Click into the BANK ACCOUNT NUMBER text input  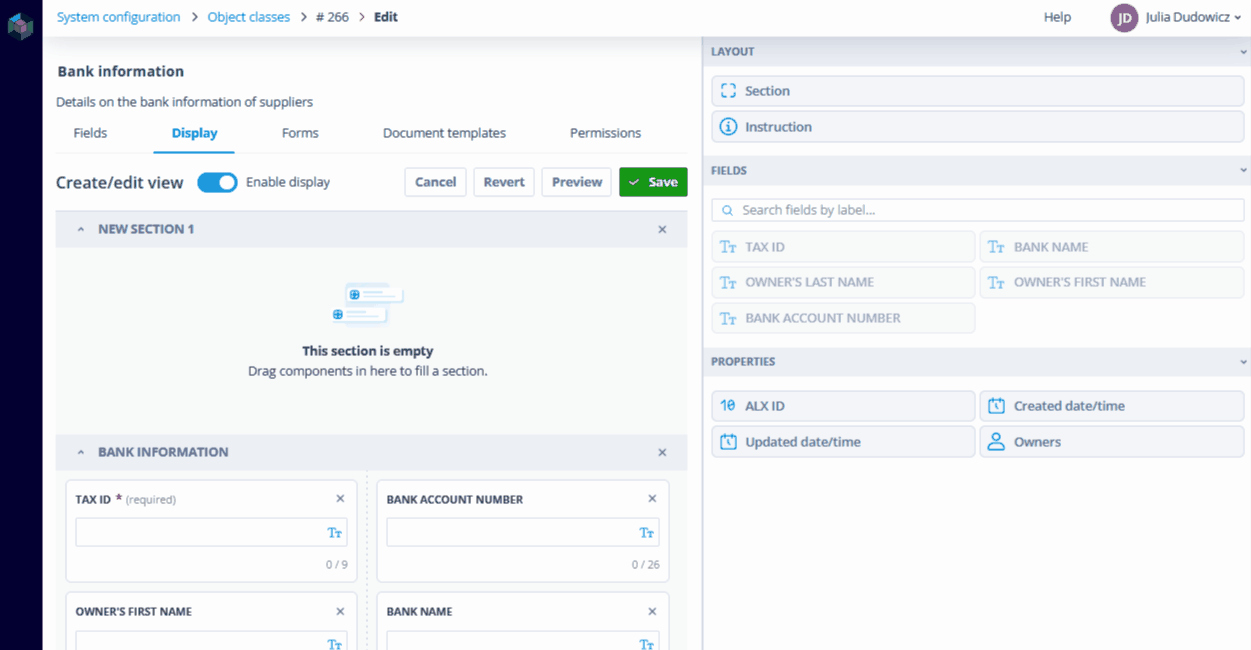coord(523,533)
